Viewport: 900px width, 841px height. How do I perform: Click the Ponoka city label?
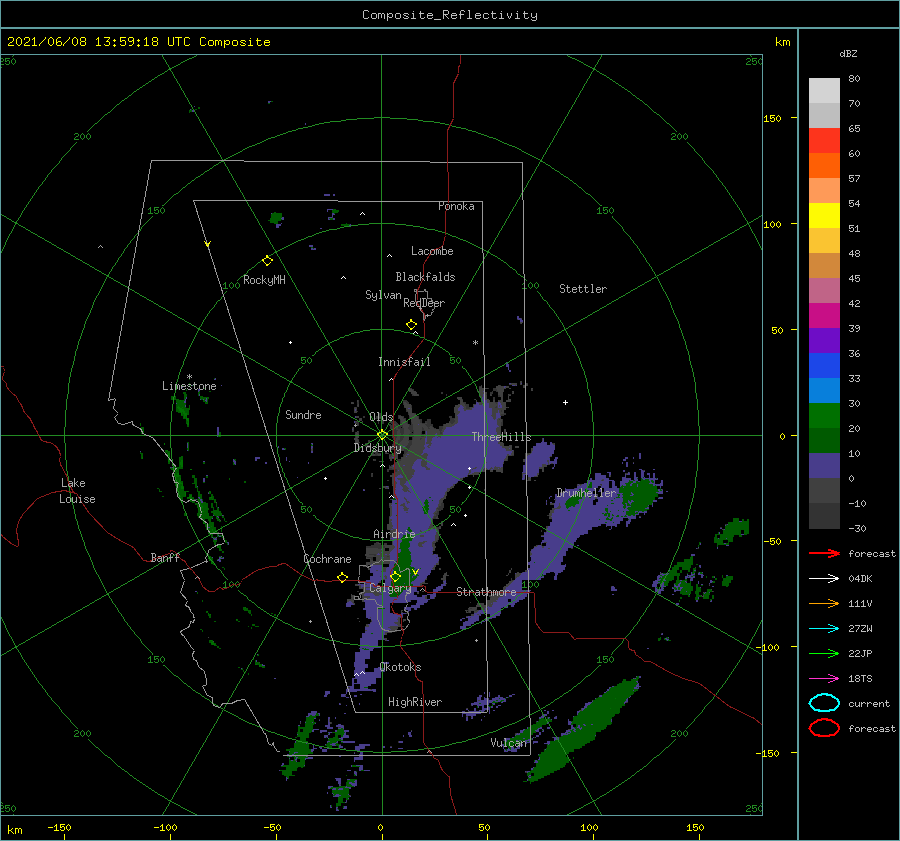click(456, 206)
